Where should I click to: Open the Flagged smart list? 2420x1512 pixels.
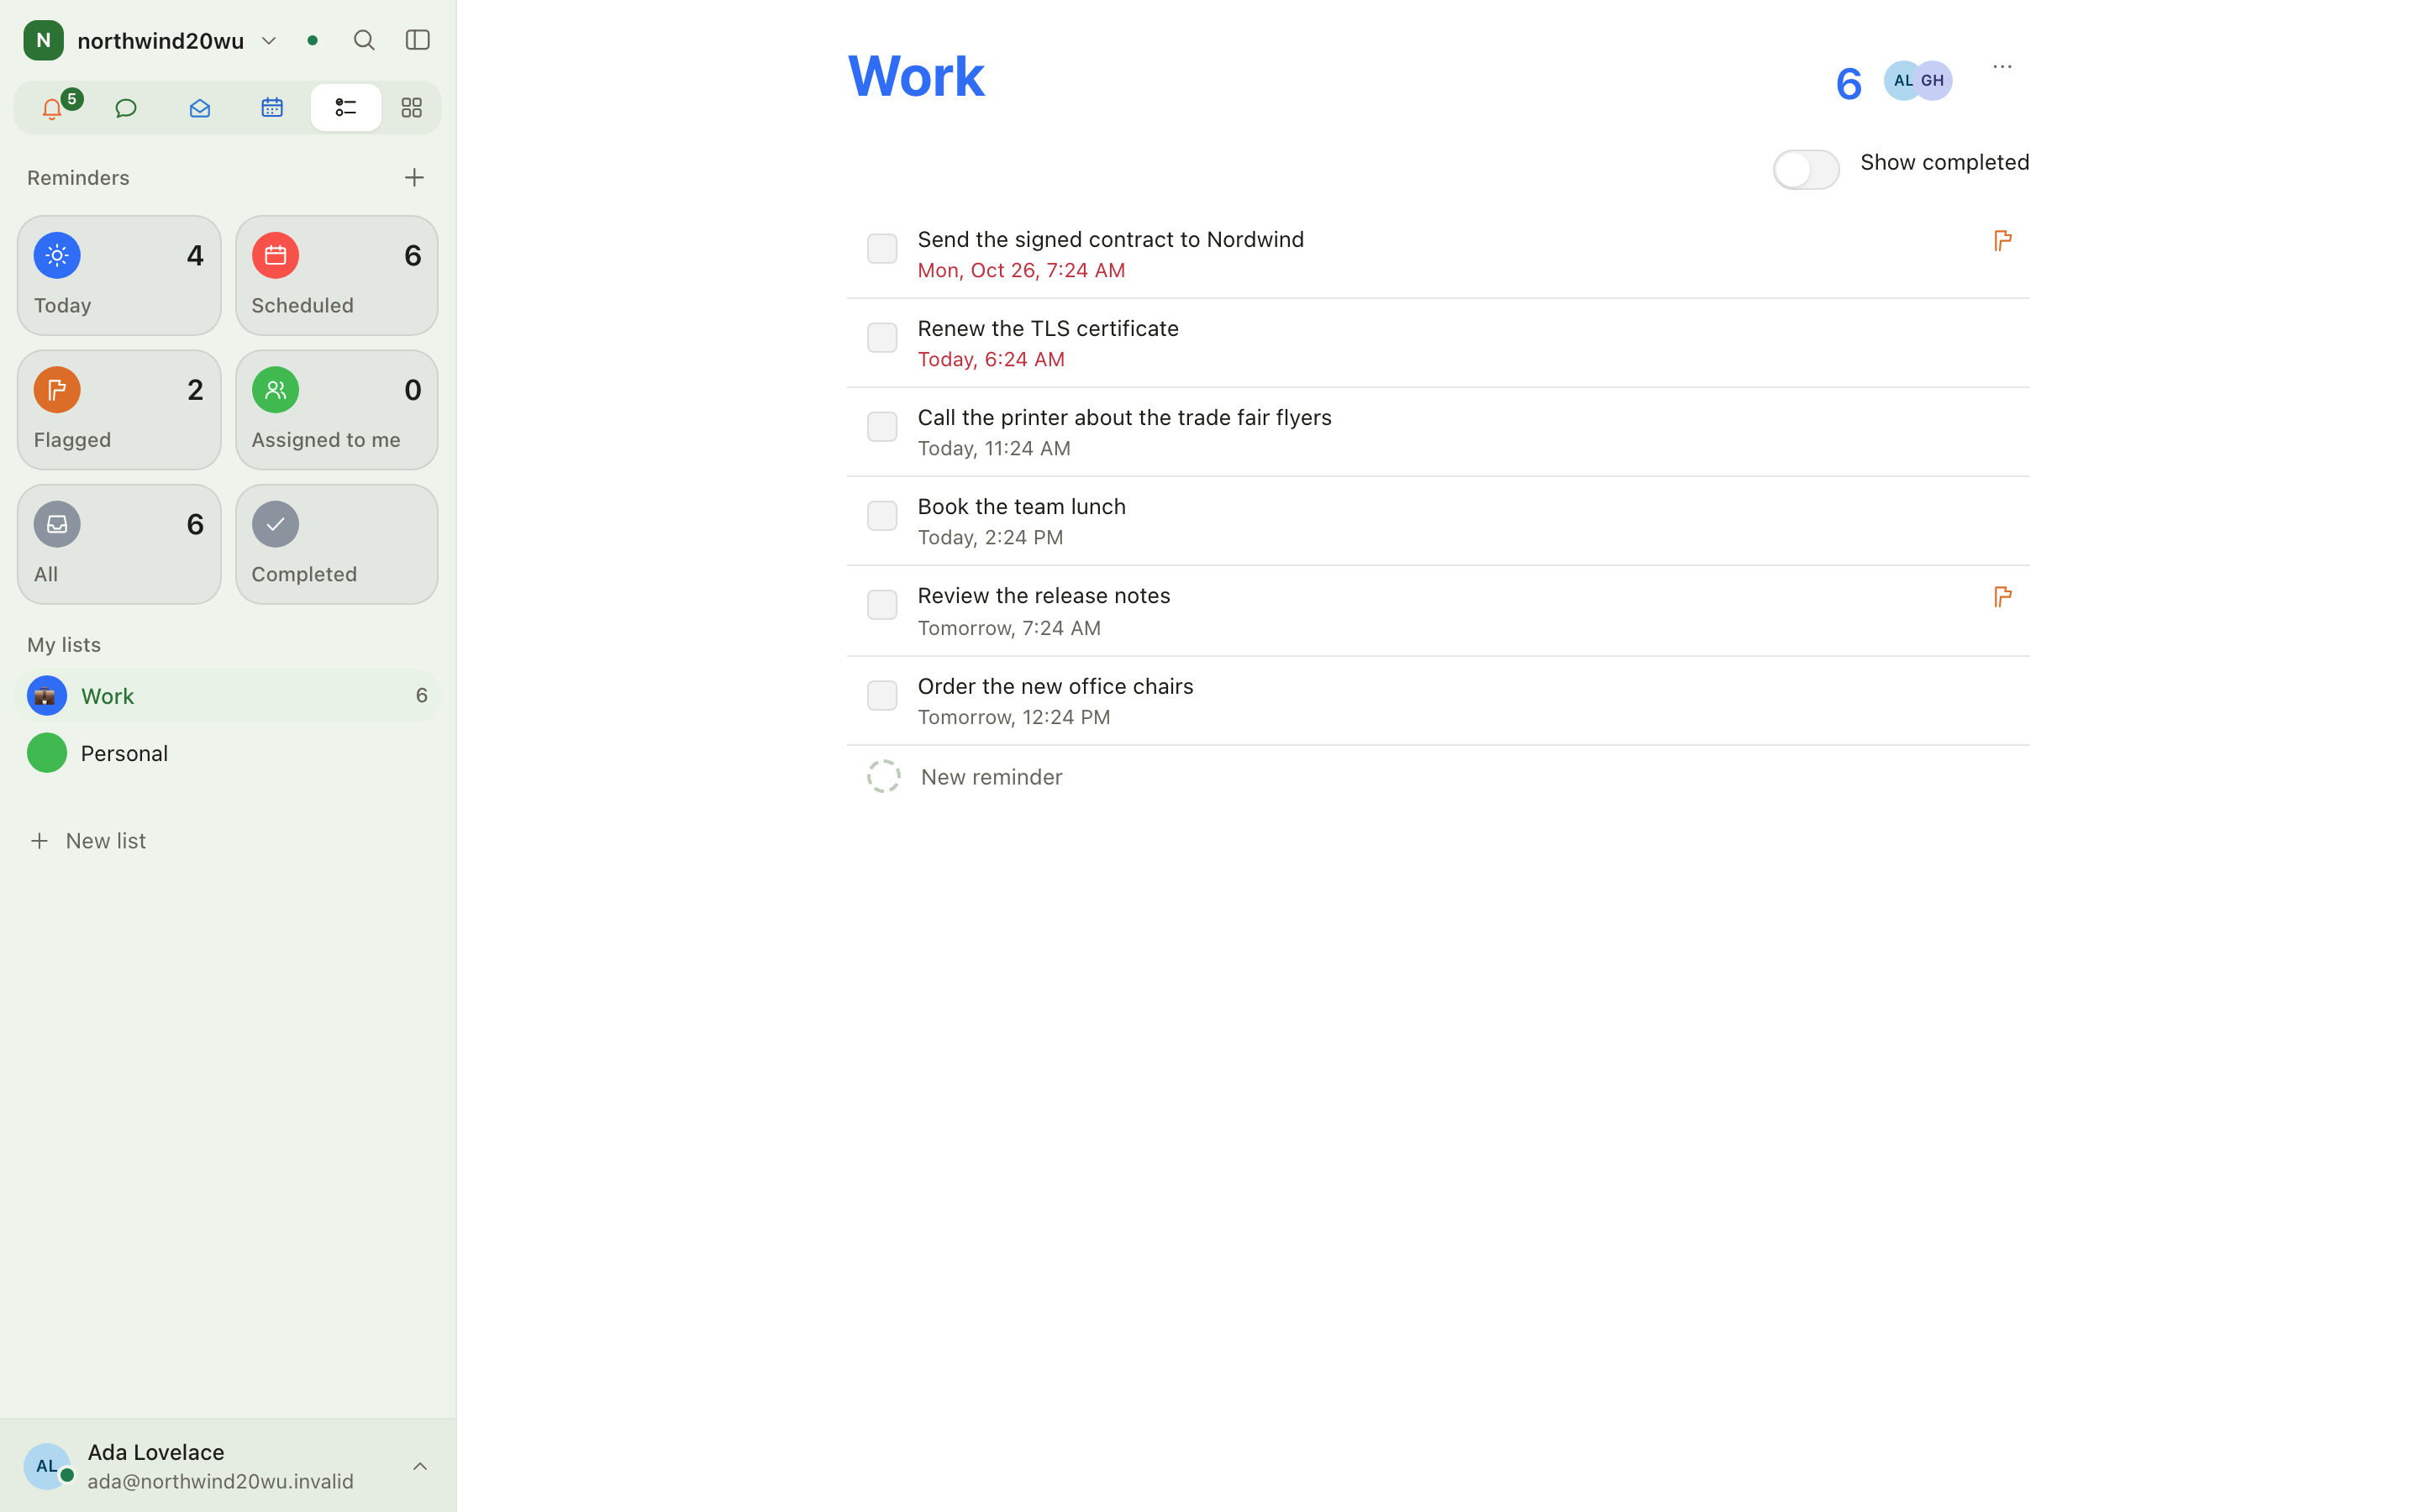pyautogui.click(x=119, y=410)
